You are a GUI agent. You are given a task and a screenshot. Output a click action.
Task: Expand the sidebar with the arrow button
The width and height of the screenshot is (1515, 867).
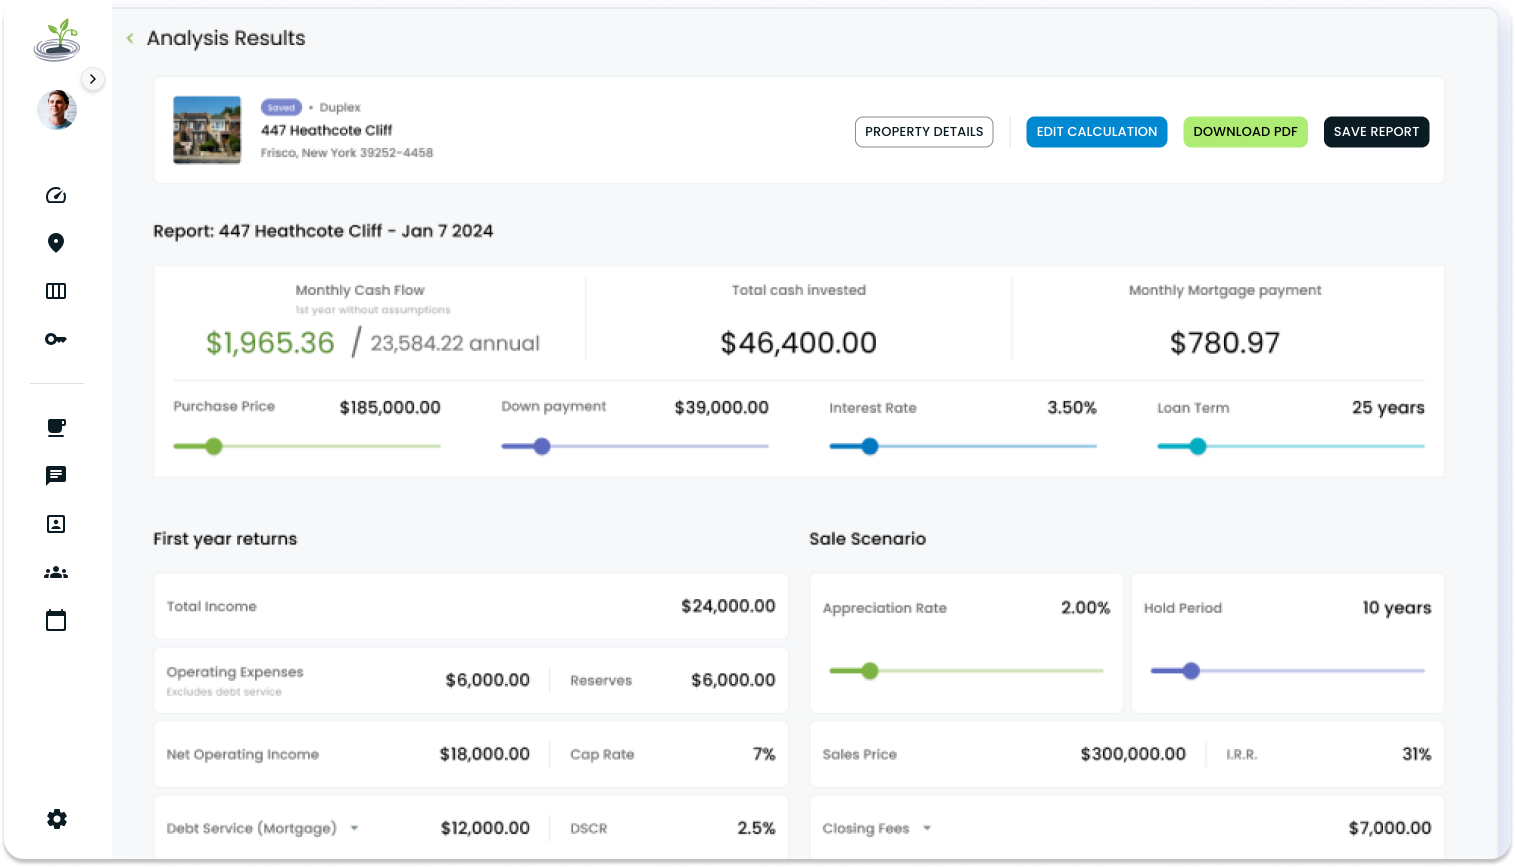tap(93, 78)
